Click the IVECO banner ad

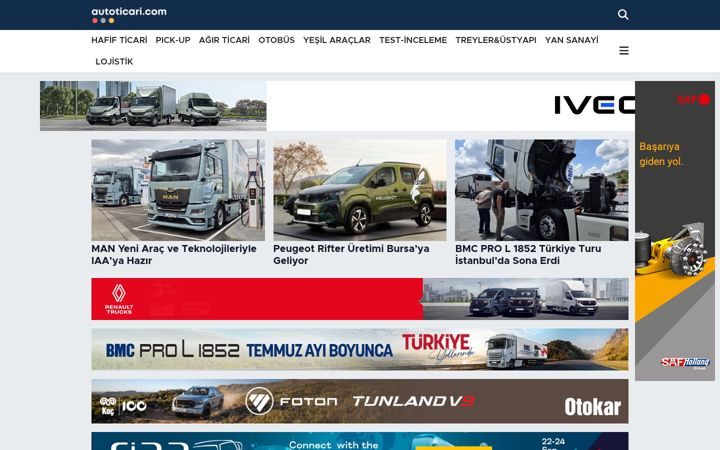[x=337, y=106]
